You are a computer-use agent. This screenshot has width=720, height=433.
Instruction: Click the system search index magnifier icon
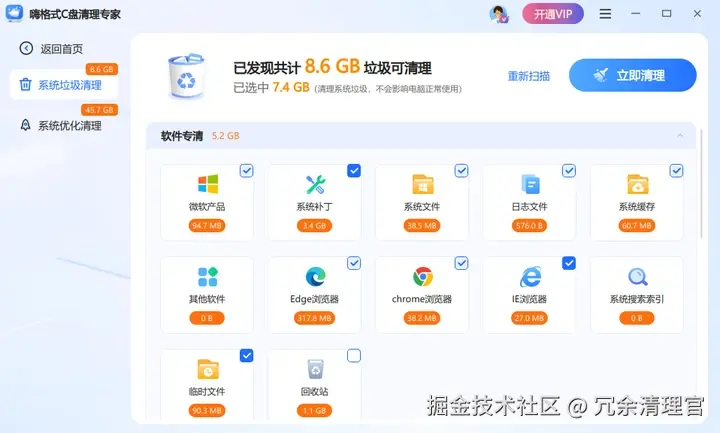point(637,277)
